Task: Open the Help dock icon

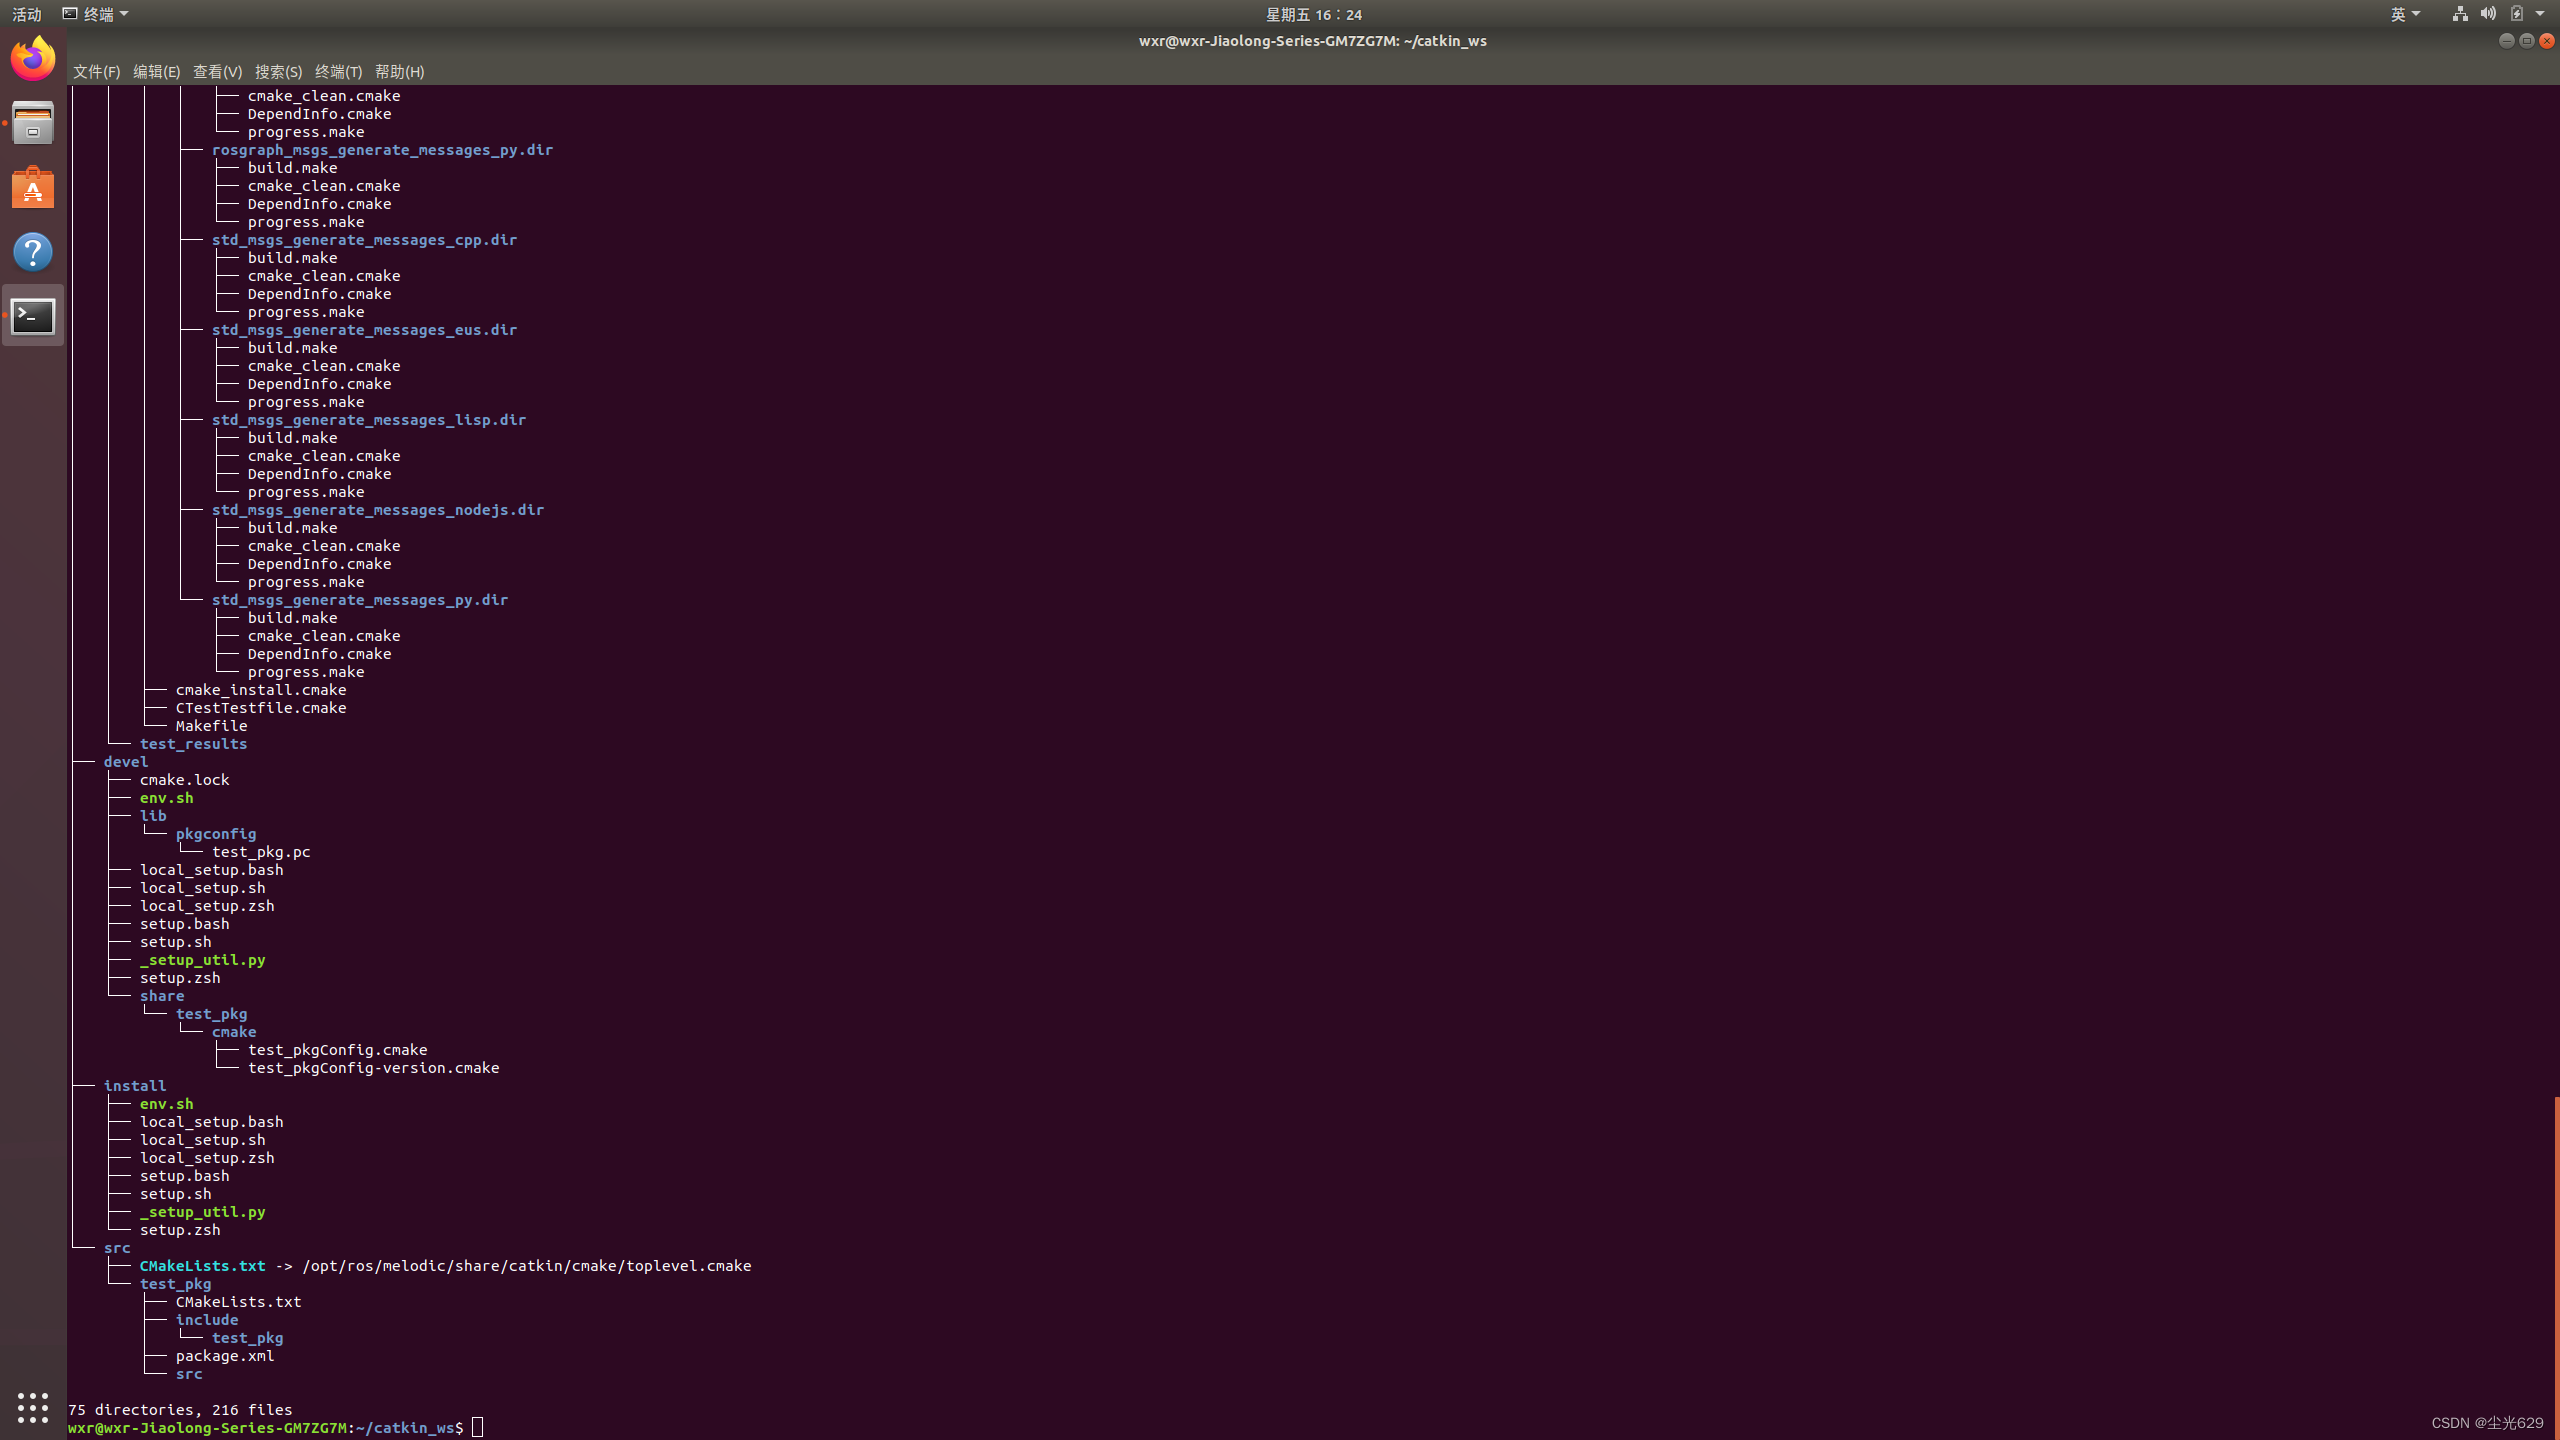Action: point(33,252)
